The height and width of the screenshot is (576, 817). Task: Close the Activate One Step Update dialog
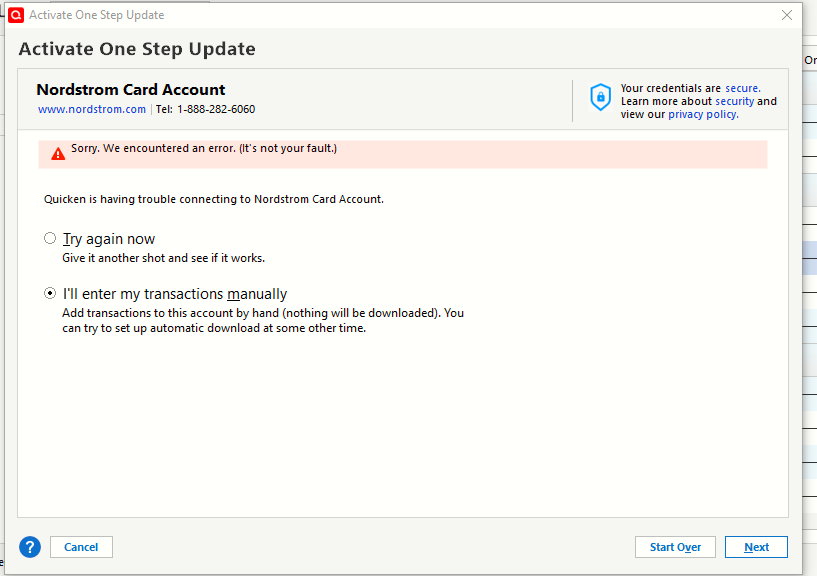[x=787, y=15]
